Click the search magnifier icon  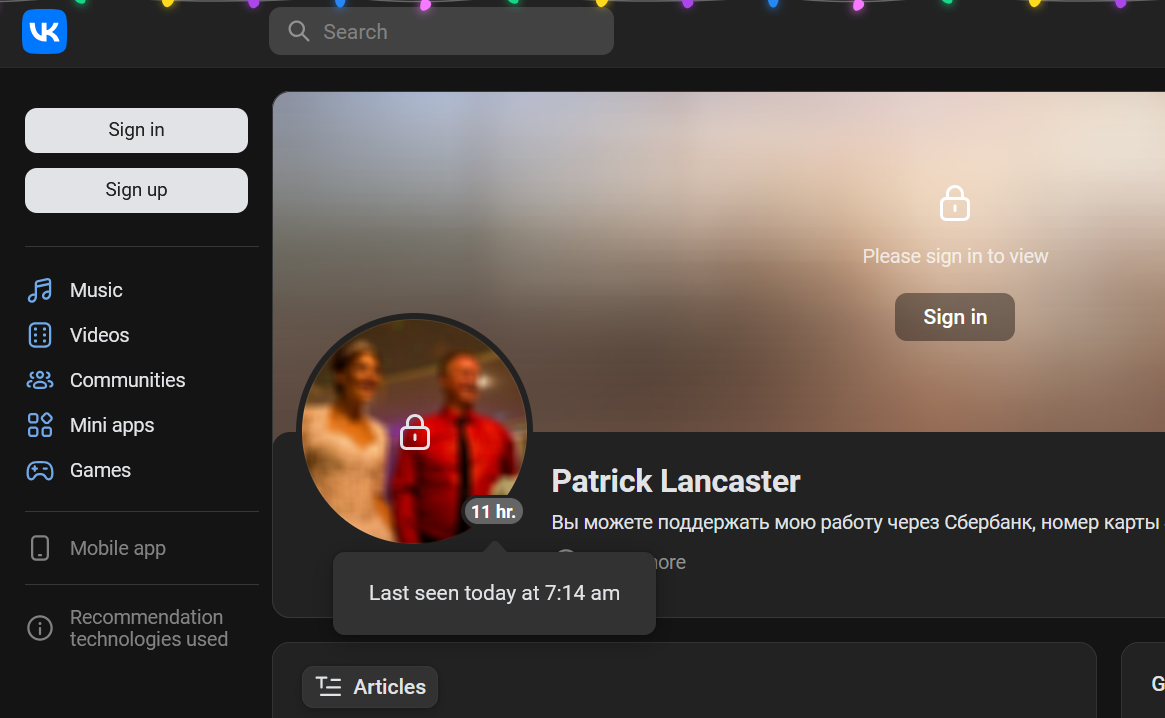[299, 31]
